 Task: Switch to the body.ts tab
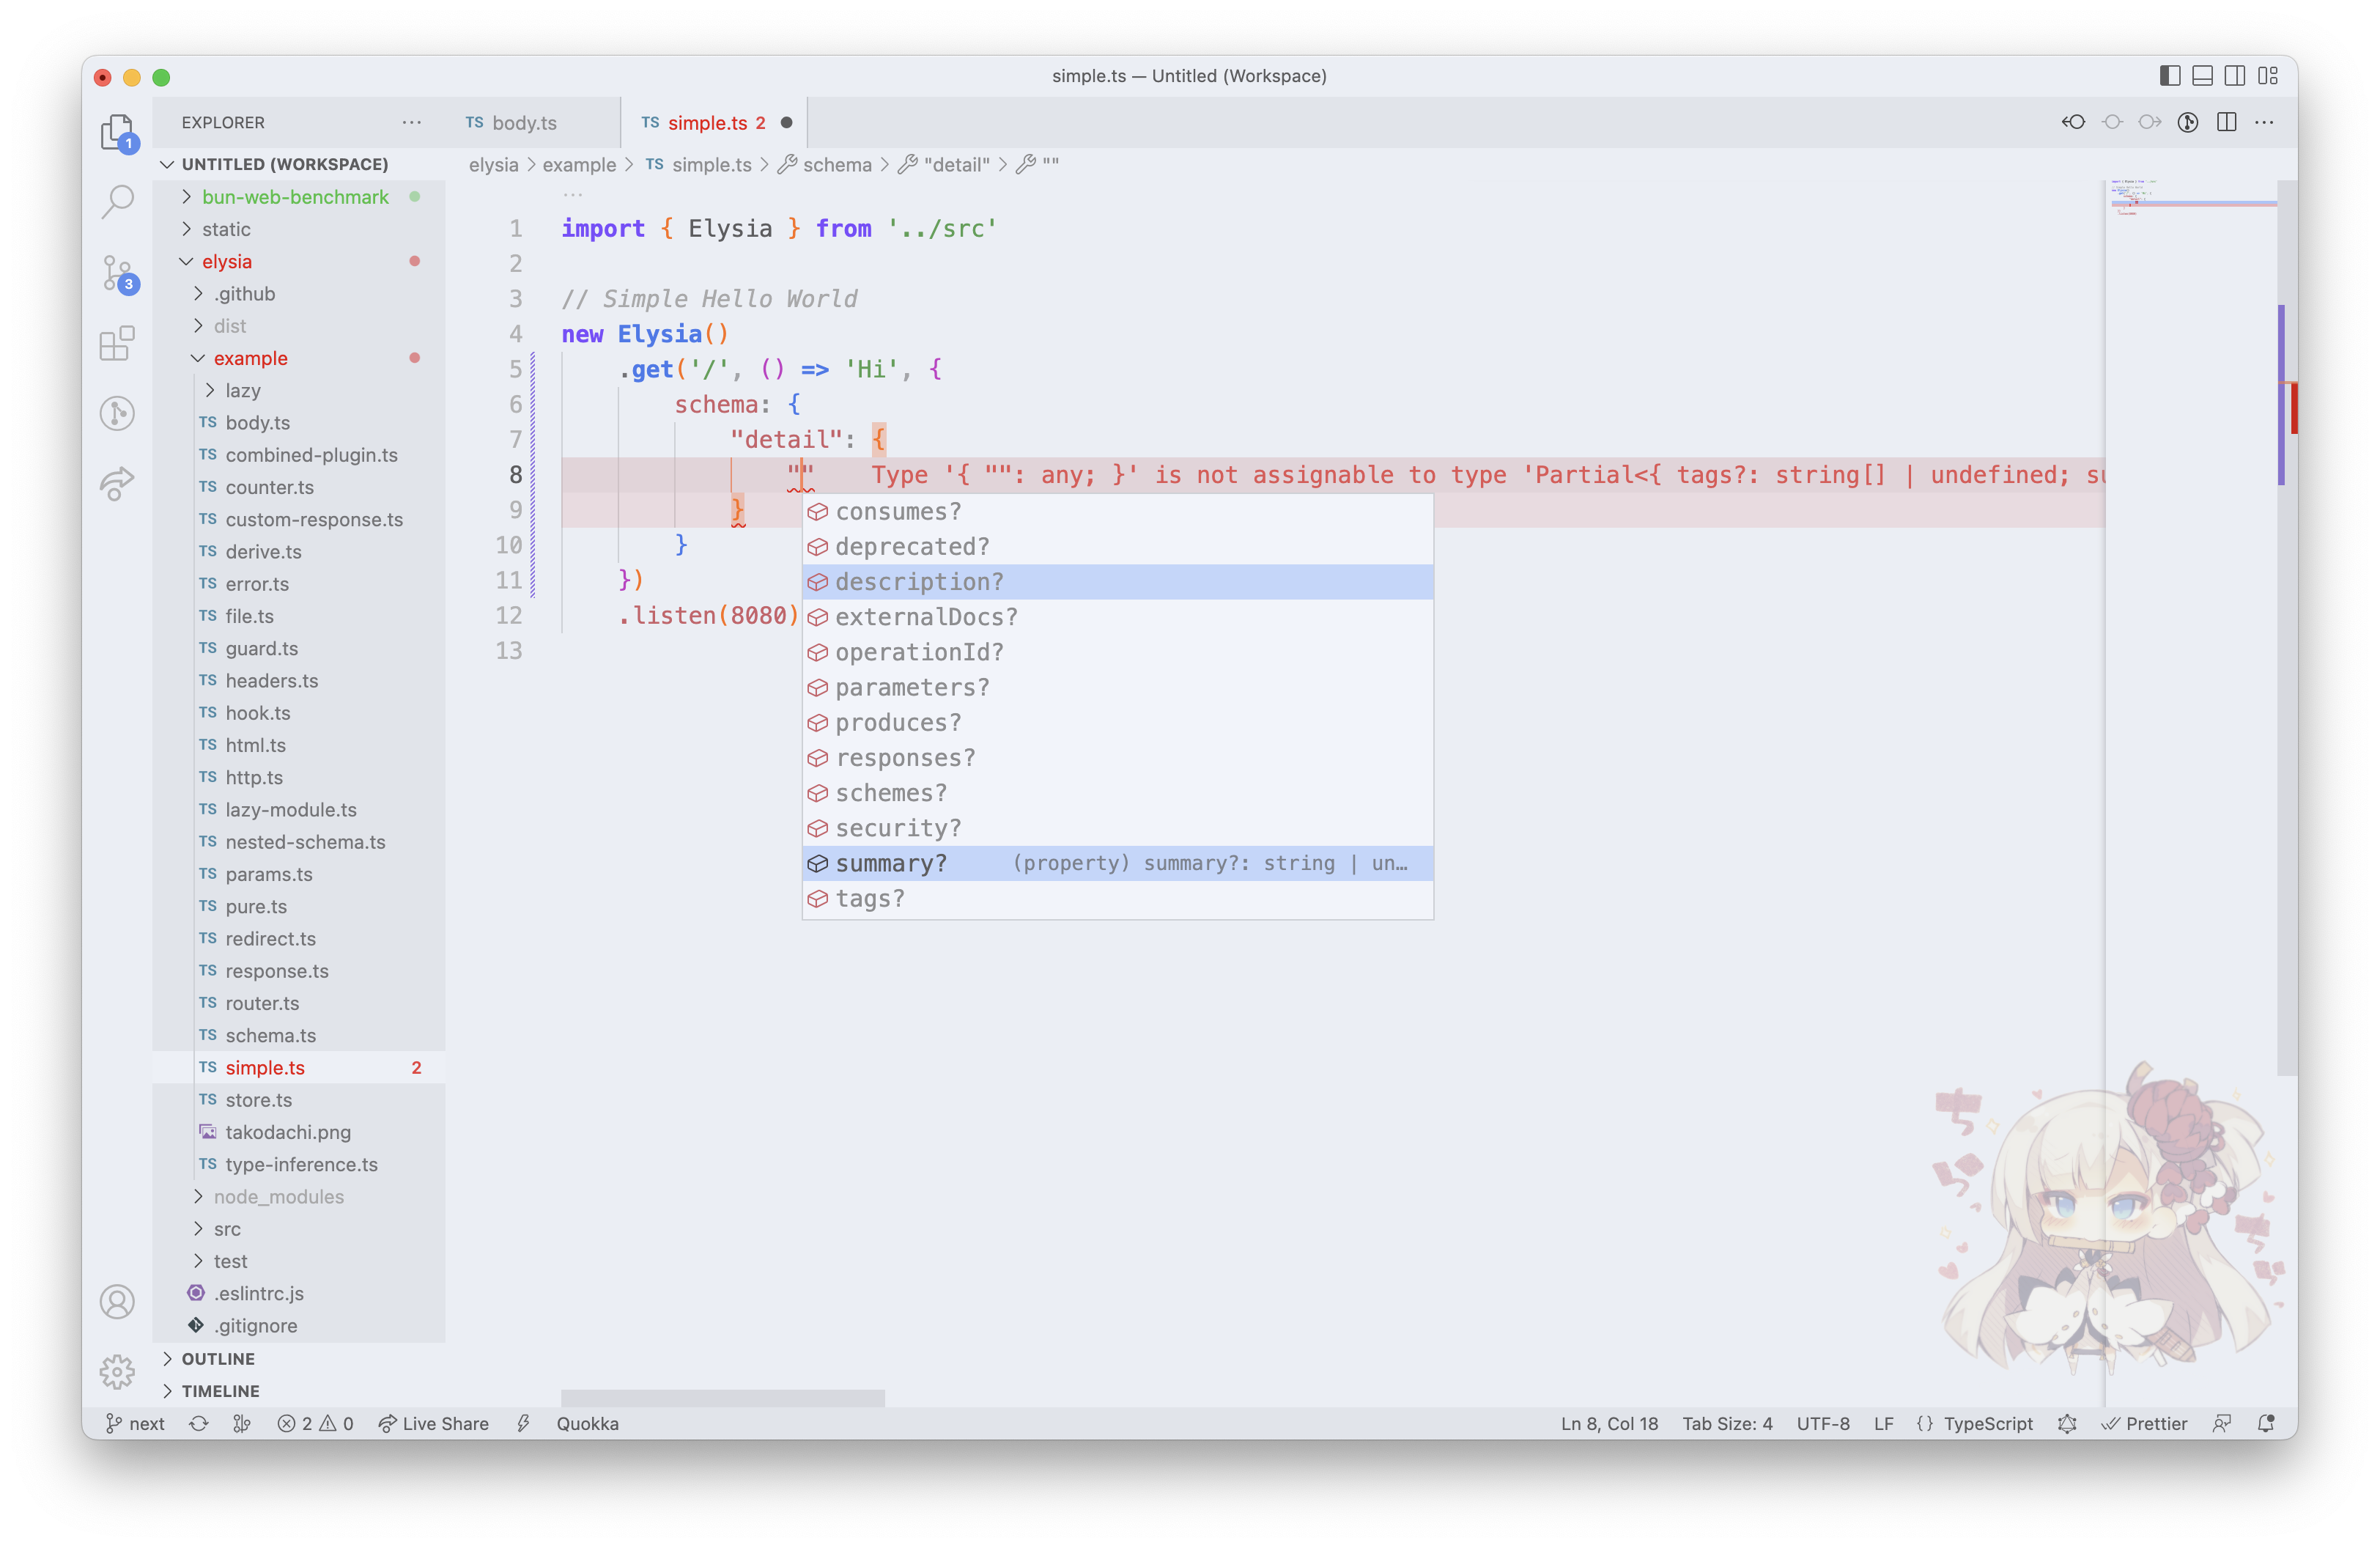(x=532, y=122)
